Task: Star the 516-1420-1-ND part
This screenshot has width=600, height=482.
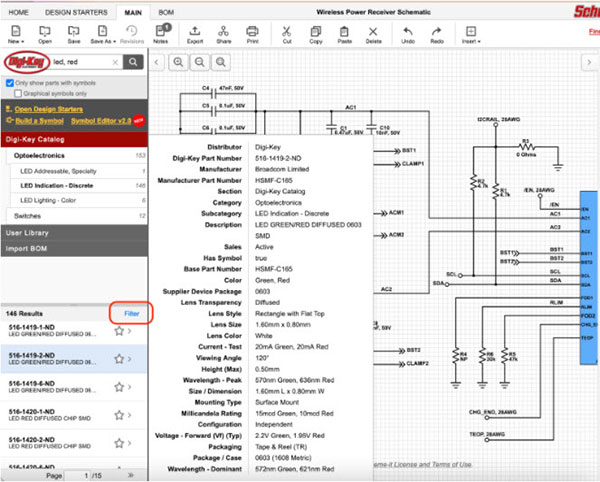Action: pyautogui.click(x=119, y=414)
